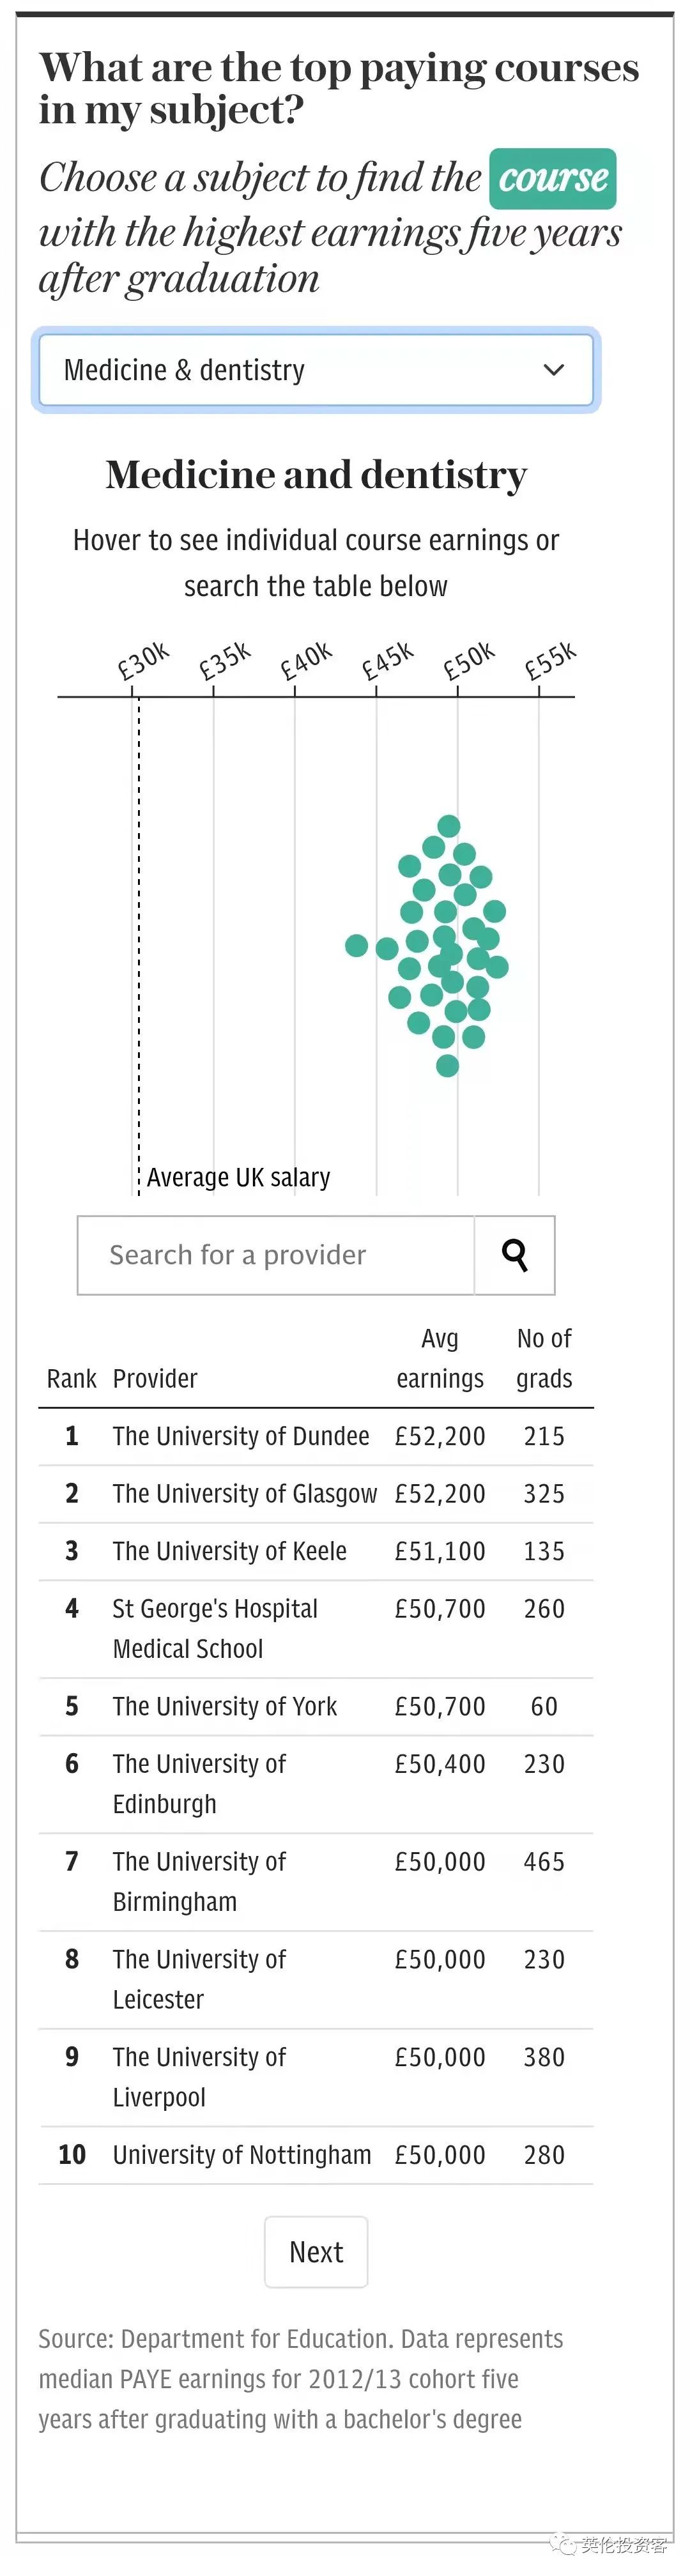Click the Search for a provider field

[x=276, y=1254]
